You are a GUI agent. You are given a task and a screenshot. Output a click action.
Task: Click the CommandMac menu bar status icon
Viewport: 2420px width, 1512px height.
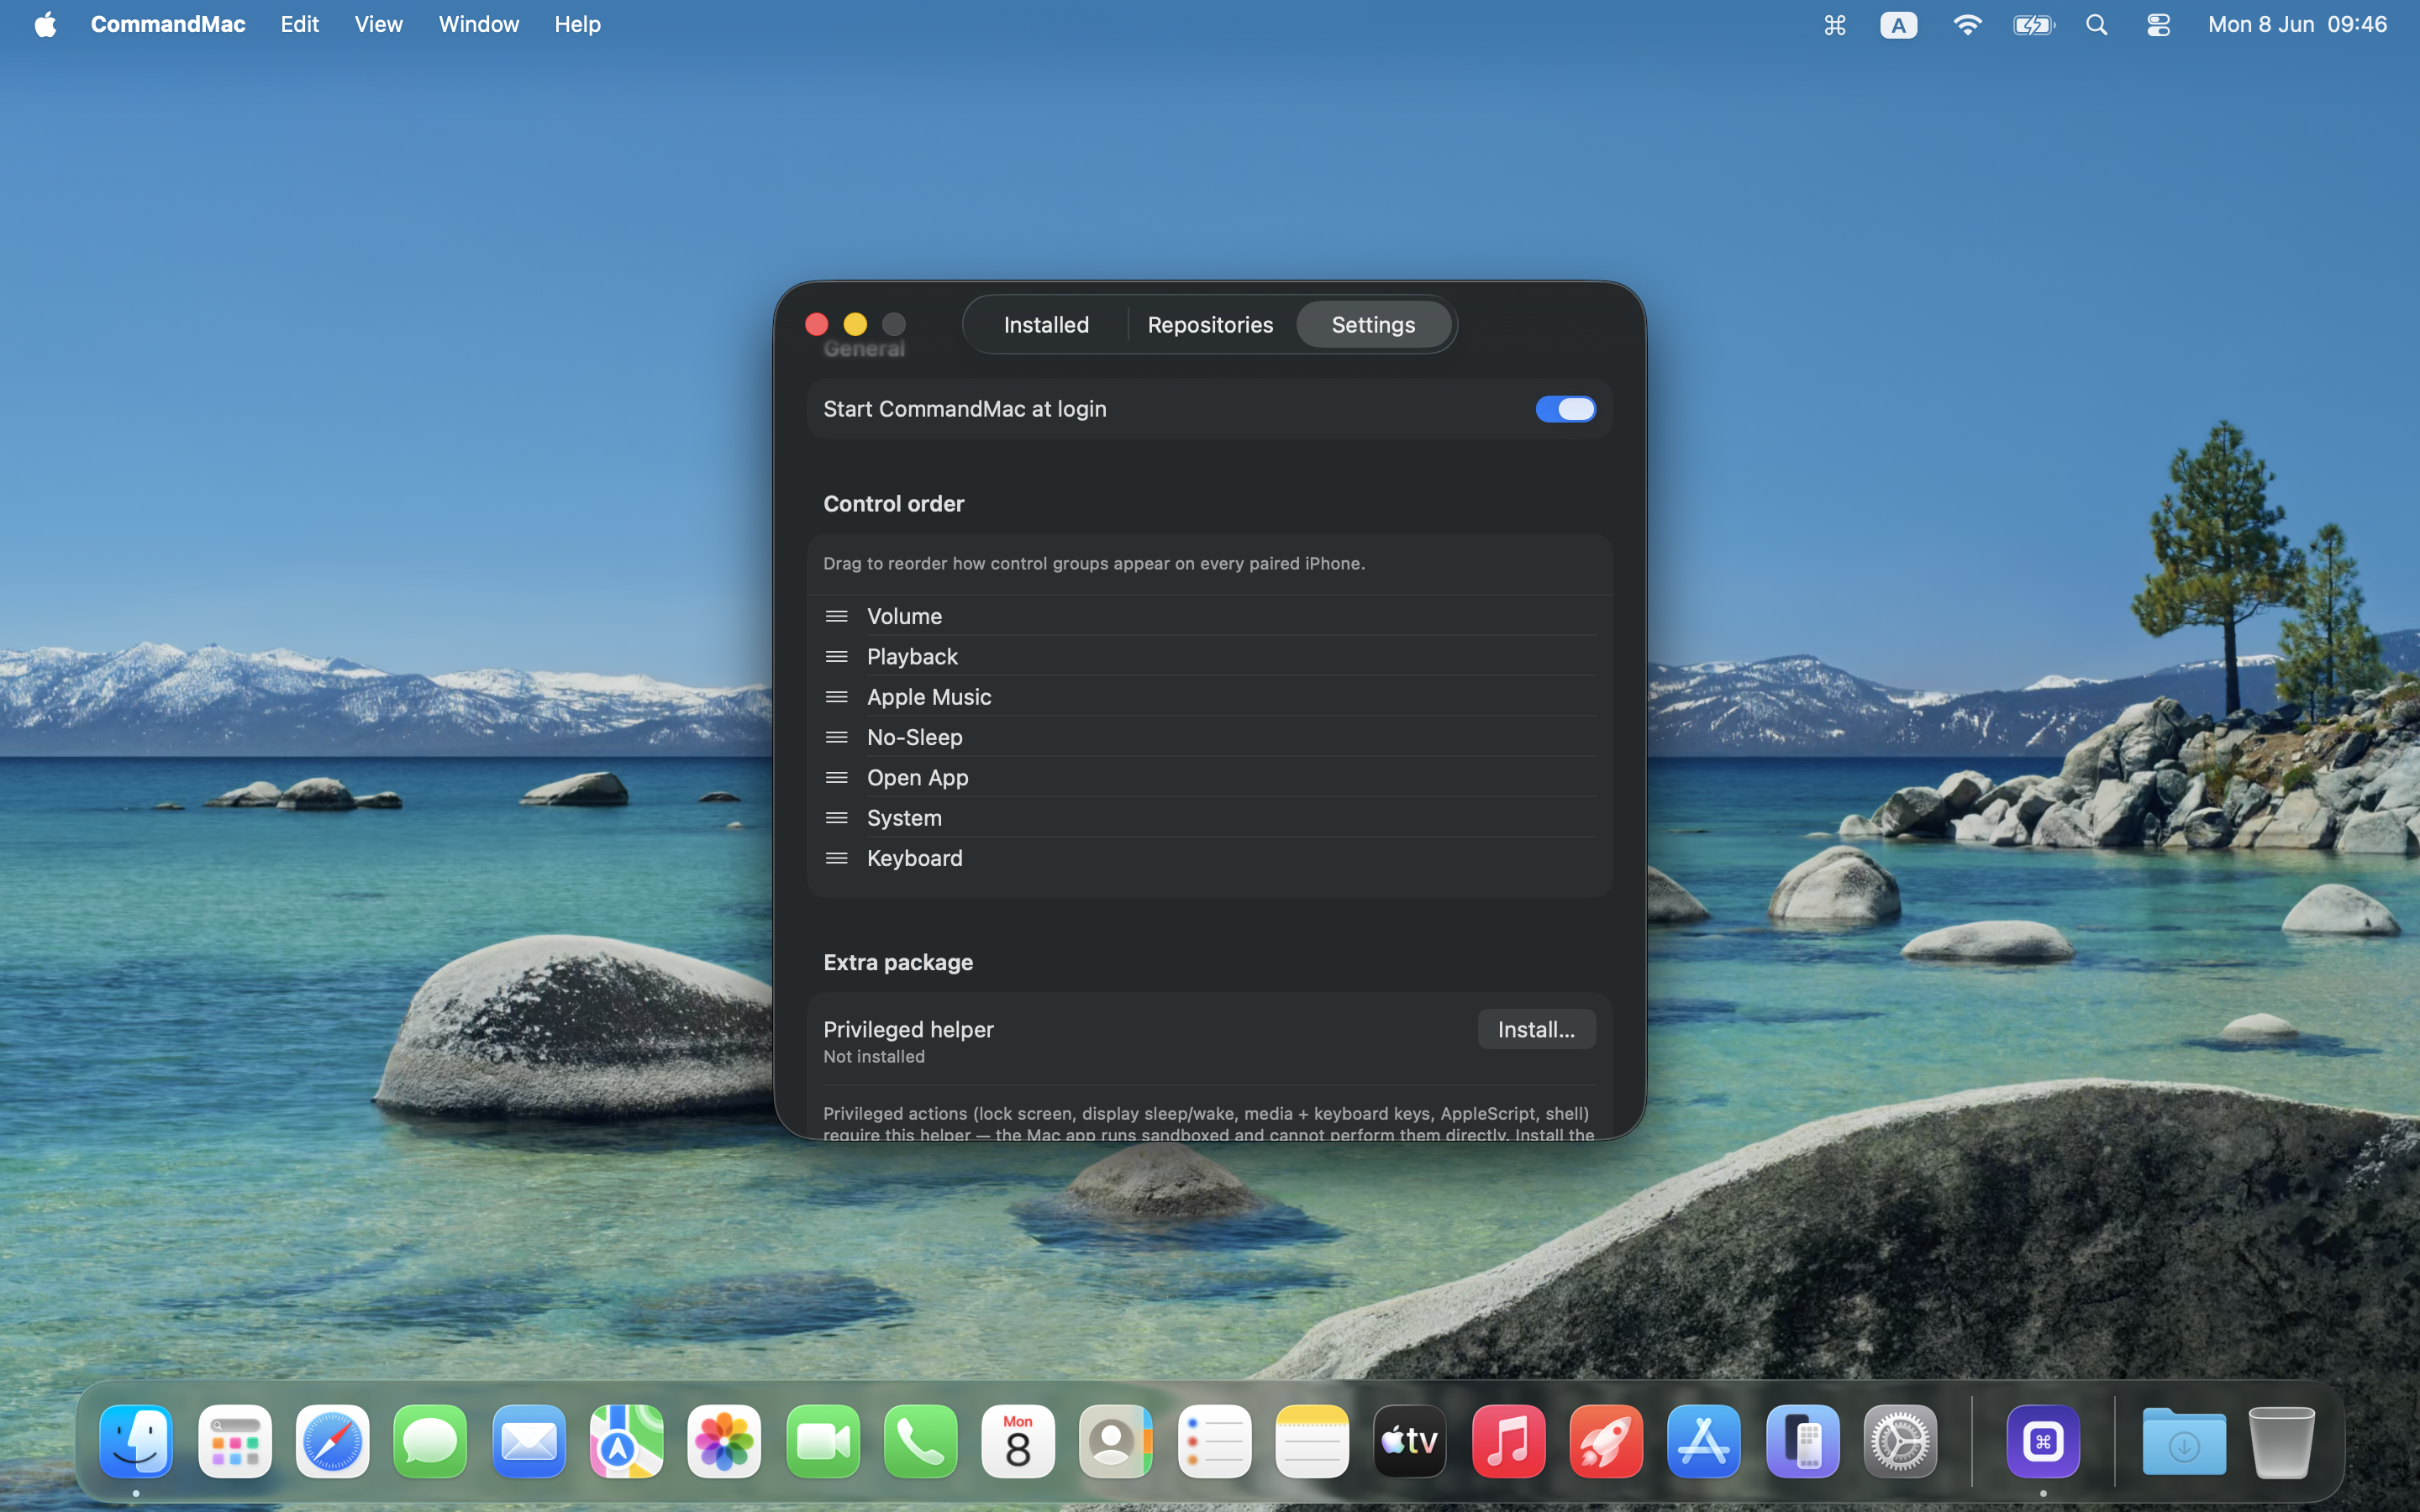tap(1834, 25)
